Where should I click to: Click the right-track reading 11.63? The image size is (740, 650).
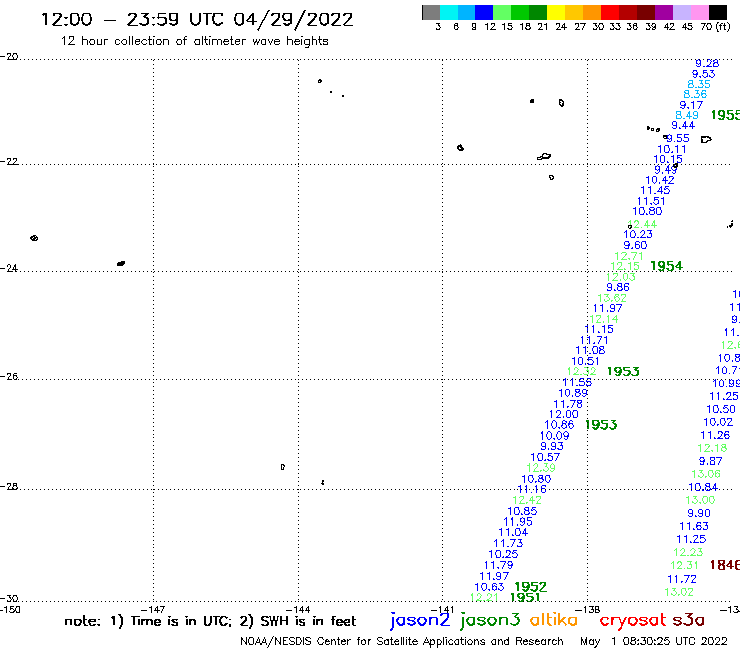point(694,526)
